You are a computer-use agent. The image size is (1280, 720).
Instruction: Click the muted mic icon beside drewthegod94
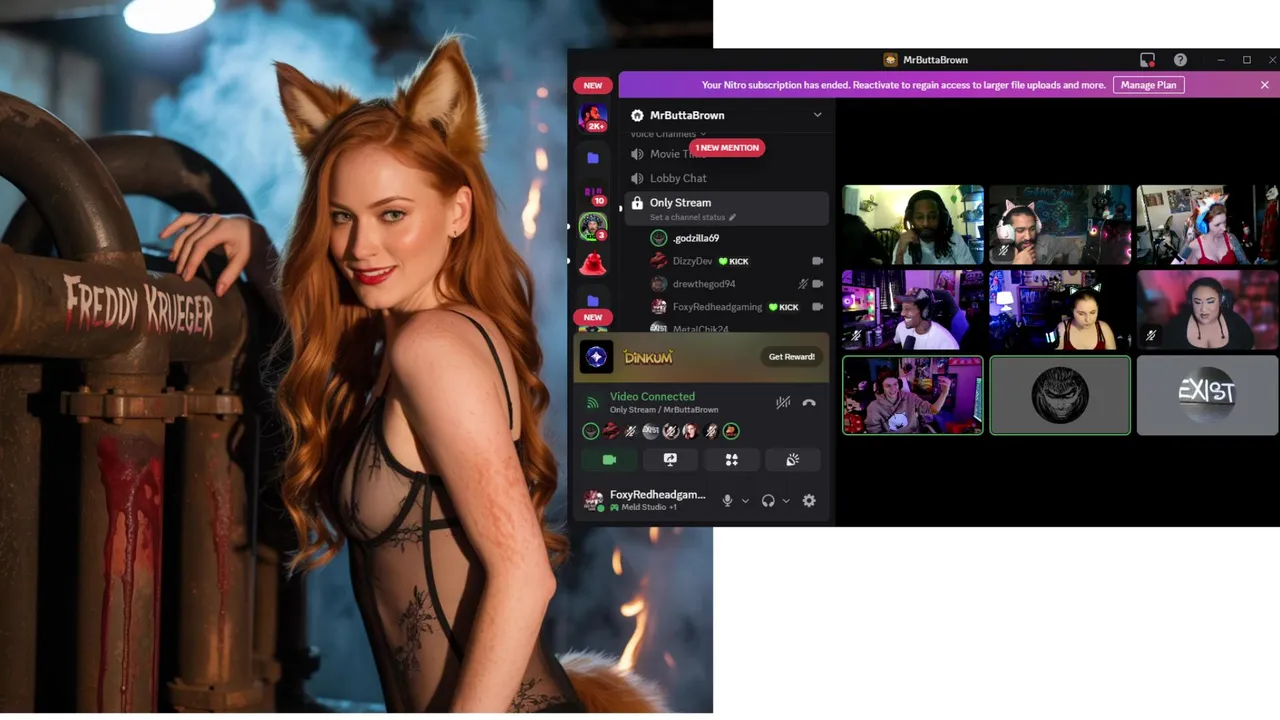[803, 284]
